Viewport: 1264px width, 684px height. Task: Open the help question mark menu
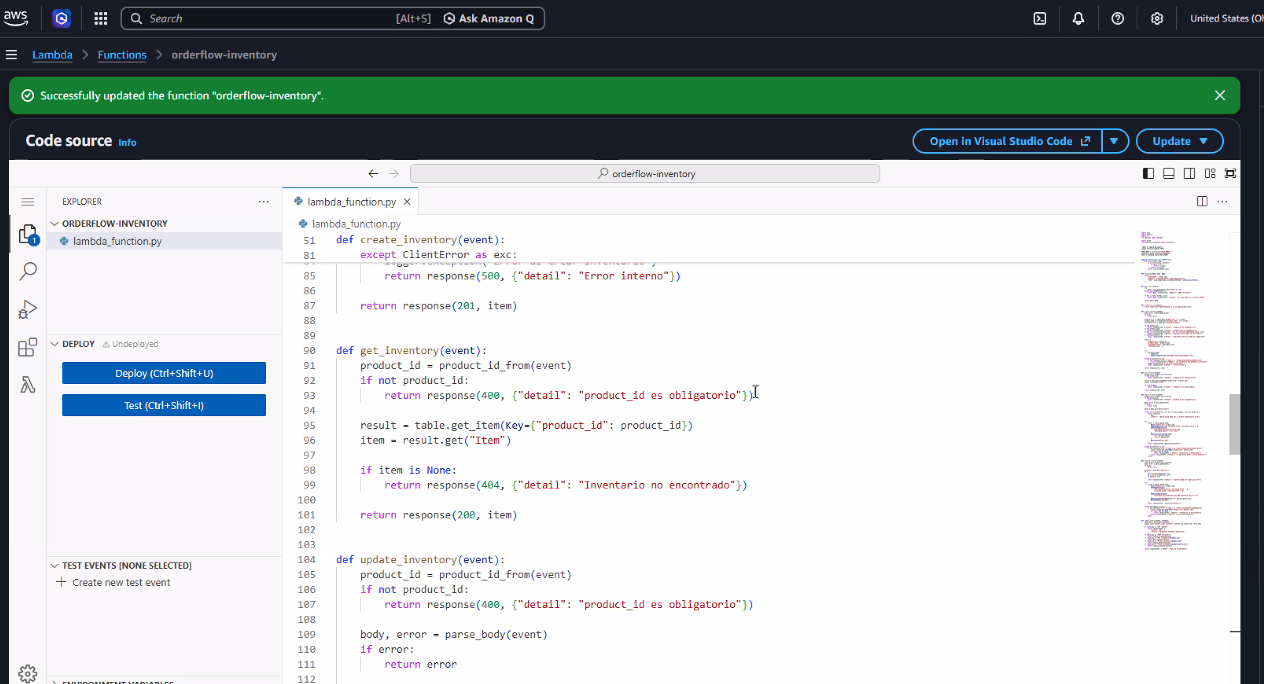pos(1118,18)
